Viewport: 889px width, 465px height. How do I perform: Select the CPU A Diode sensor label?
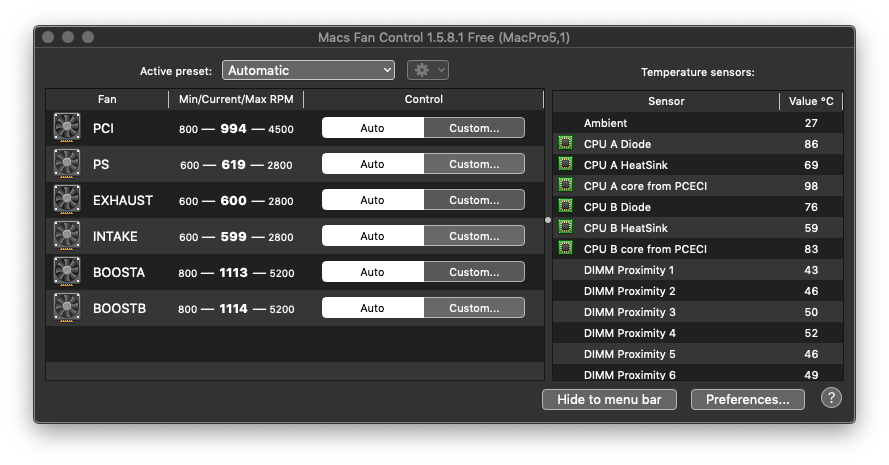[x=617, y=144]
